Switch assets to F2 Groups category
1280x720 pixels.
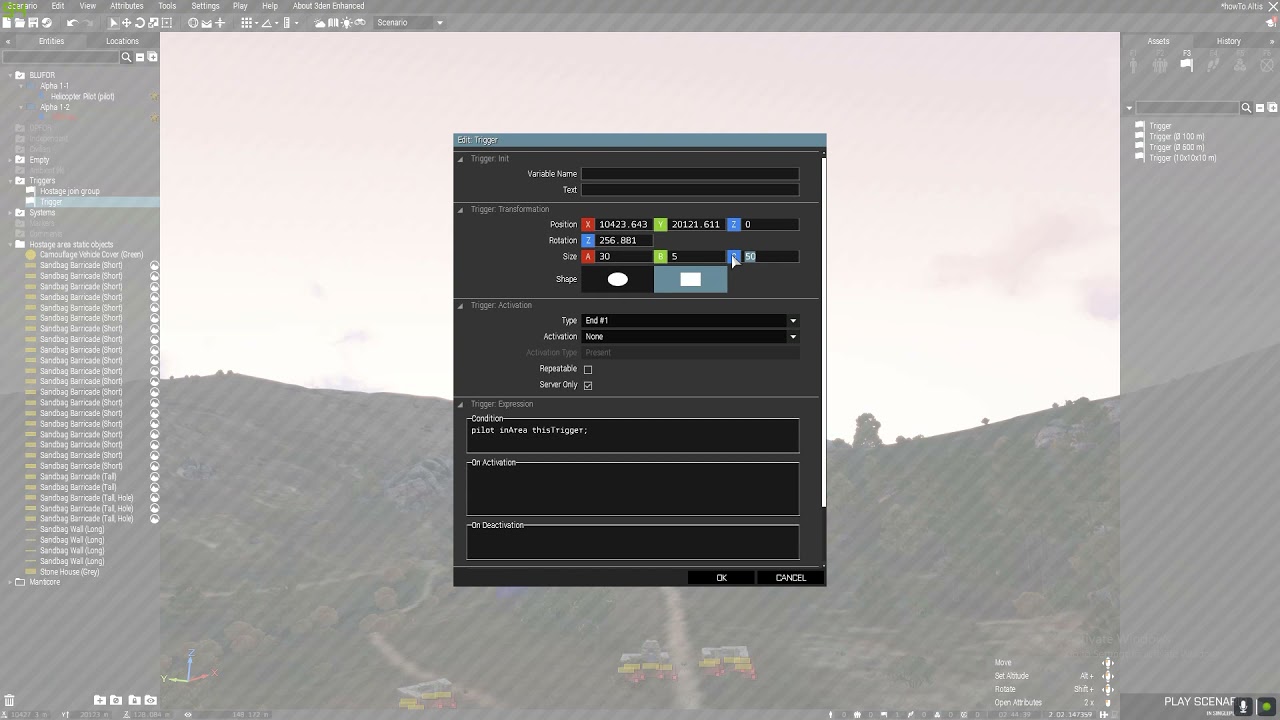pyautogui.click(x=1160, y=65)
